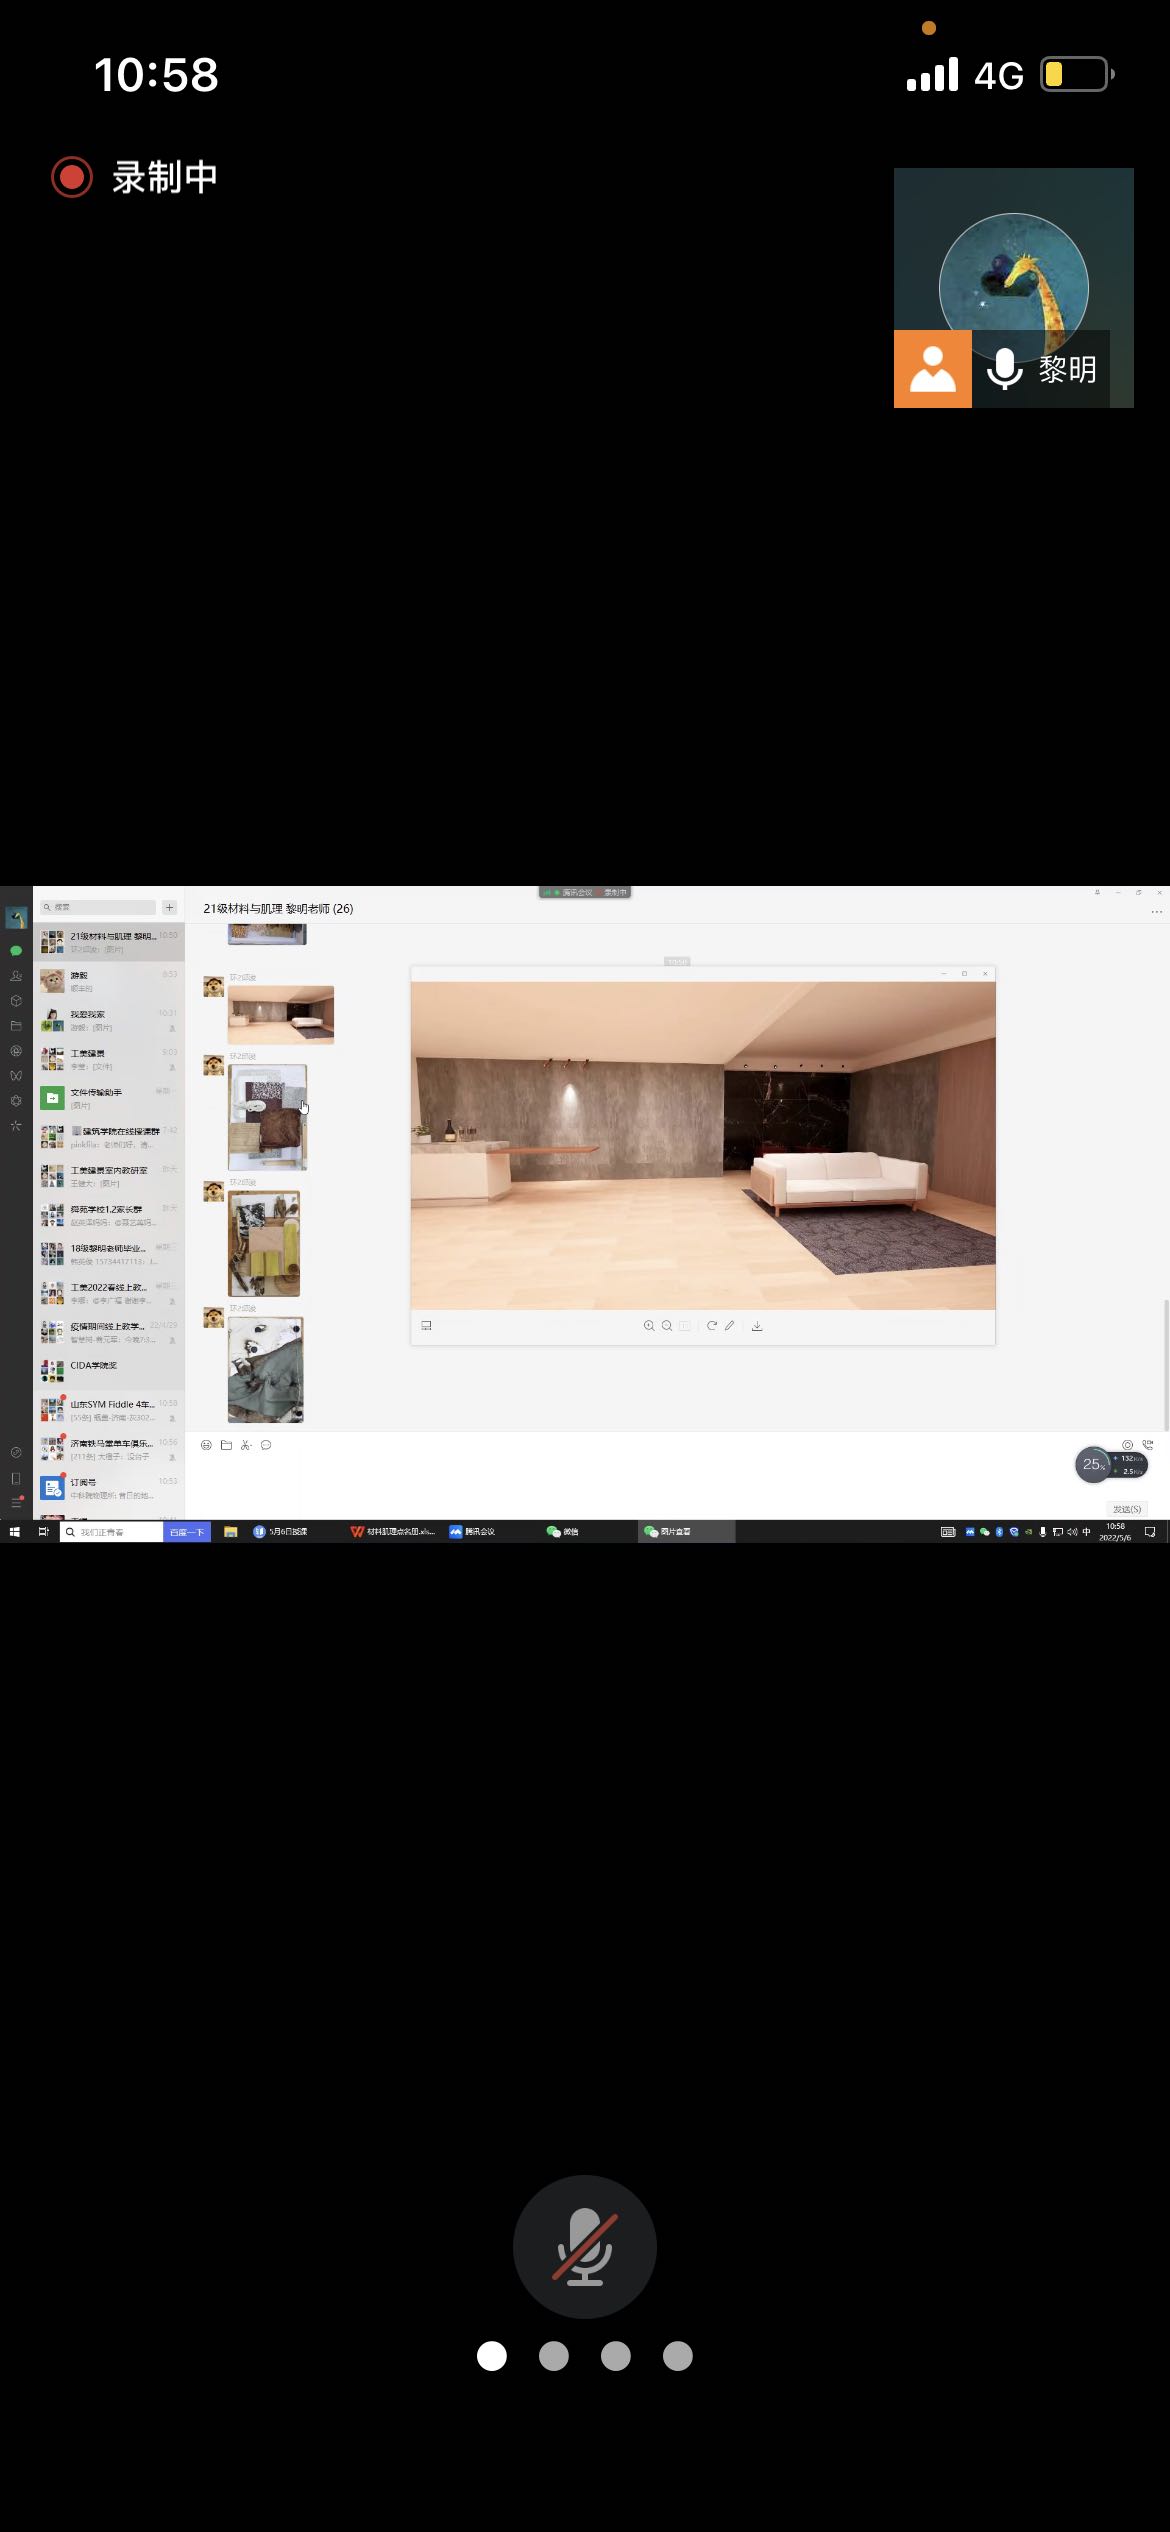Open participant 黎明's video tile
The width and height of the screenshot is (1170, 2532).
coord(1013,288)
